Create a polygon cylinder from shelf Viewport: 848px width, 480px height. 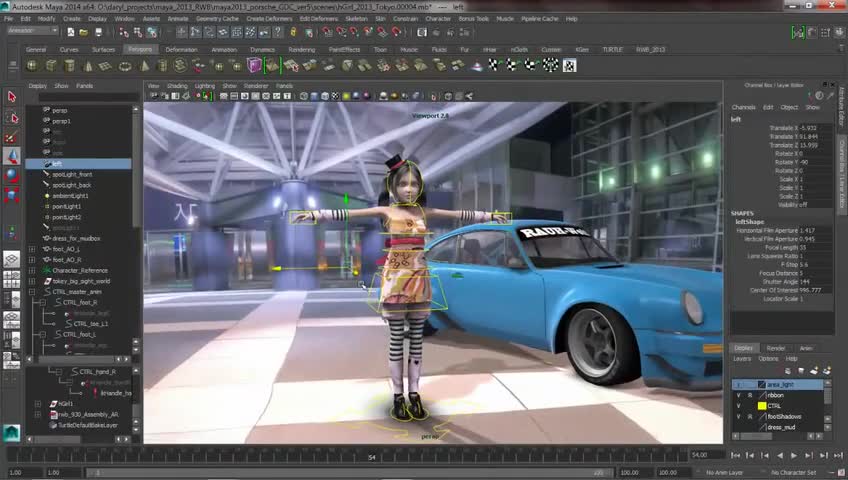tap(70, 66)
